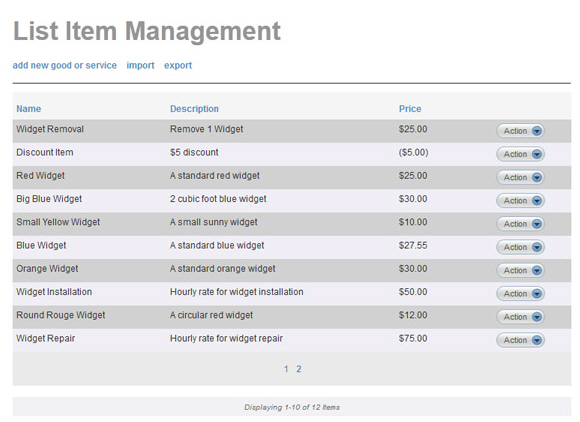This screenshot has width=580, height=422.
Task: Click 'A small sunny widget' description
Action: (214, 222)
